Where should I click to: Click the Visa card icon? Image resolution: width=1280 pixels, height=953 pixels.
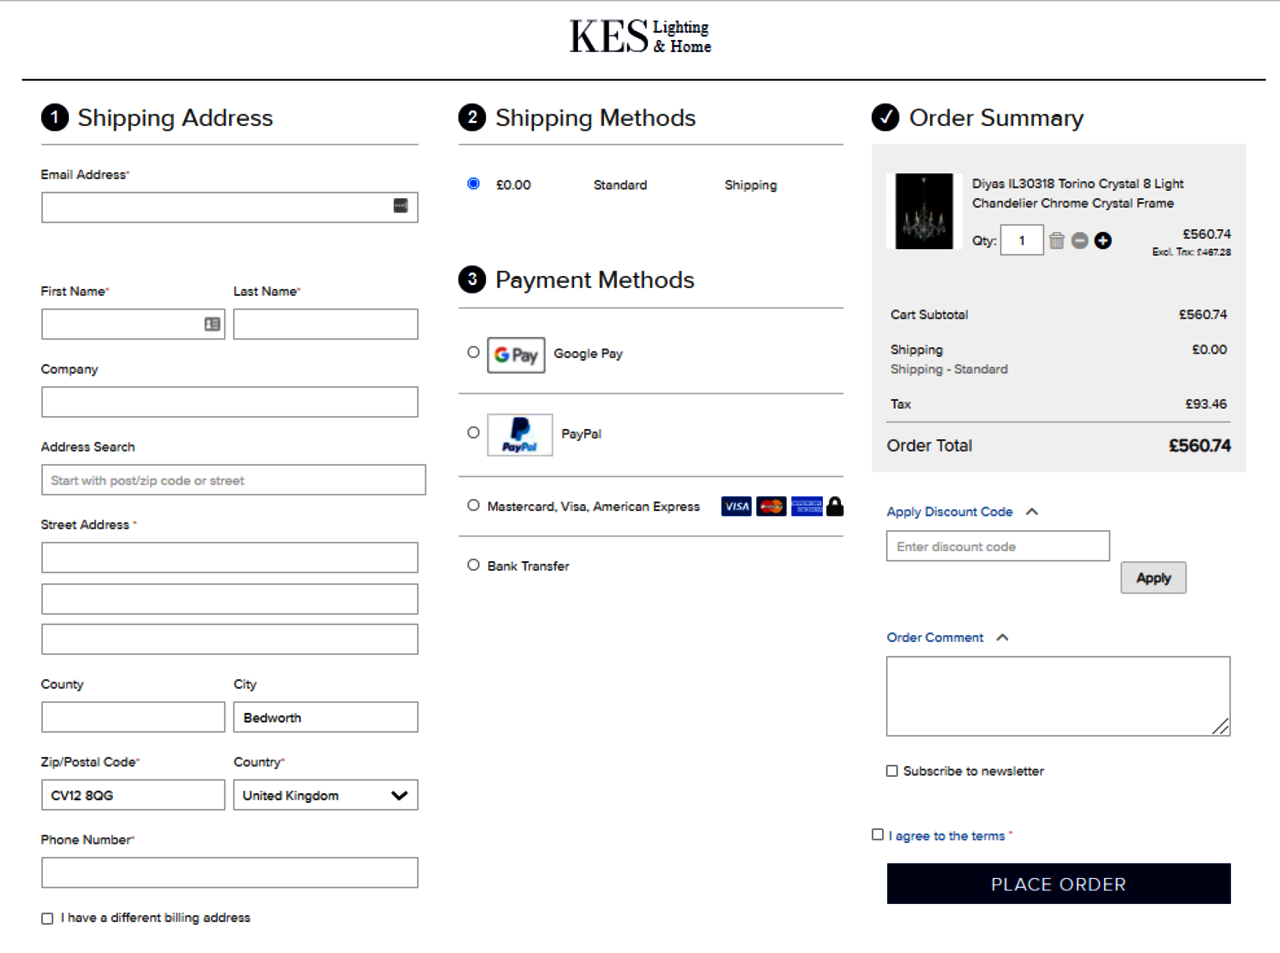click(x=736, y=507)
